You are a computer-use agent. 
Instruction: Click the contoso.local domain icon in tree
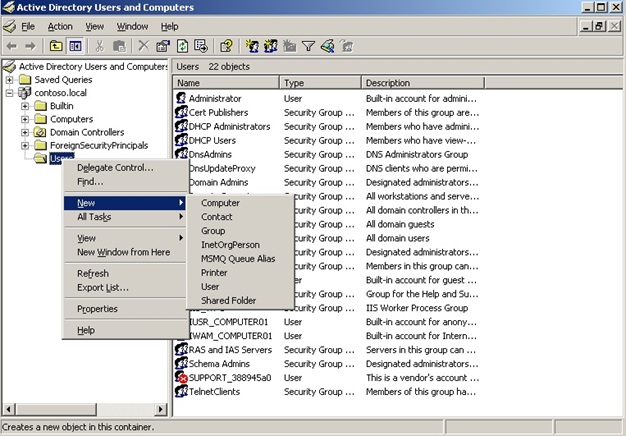25,93
